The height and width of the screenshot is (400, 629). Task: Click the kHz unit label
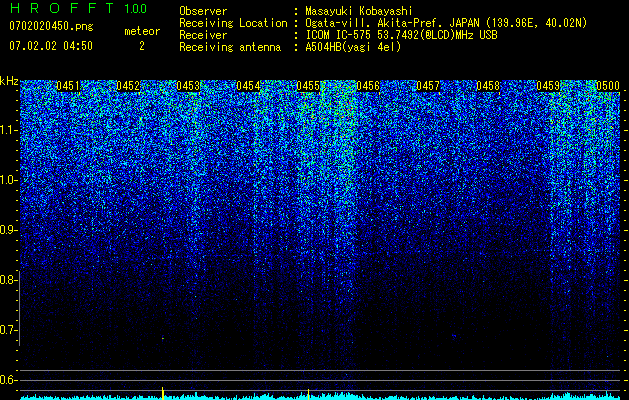point(9,81)
